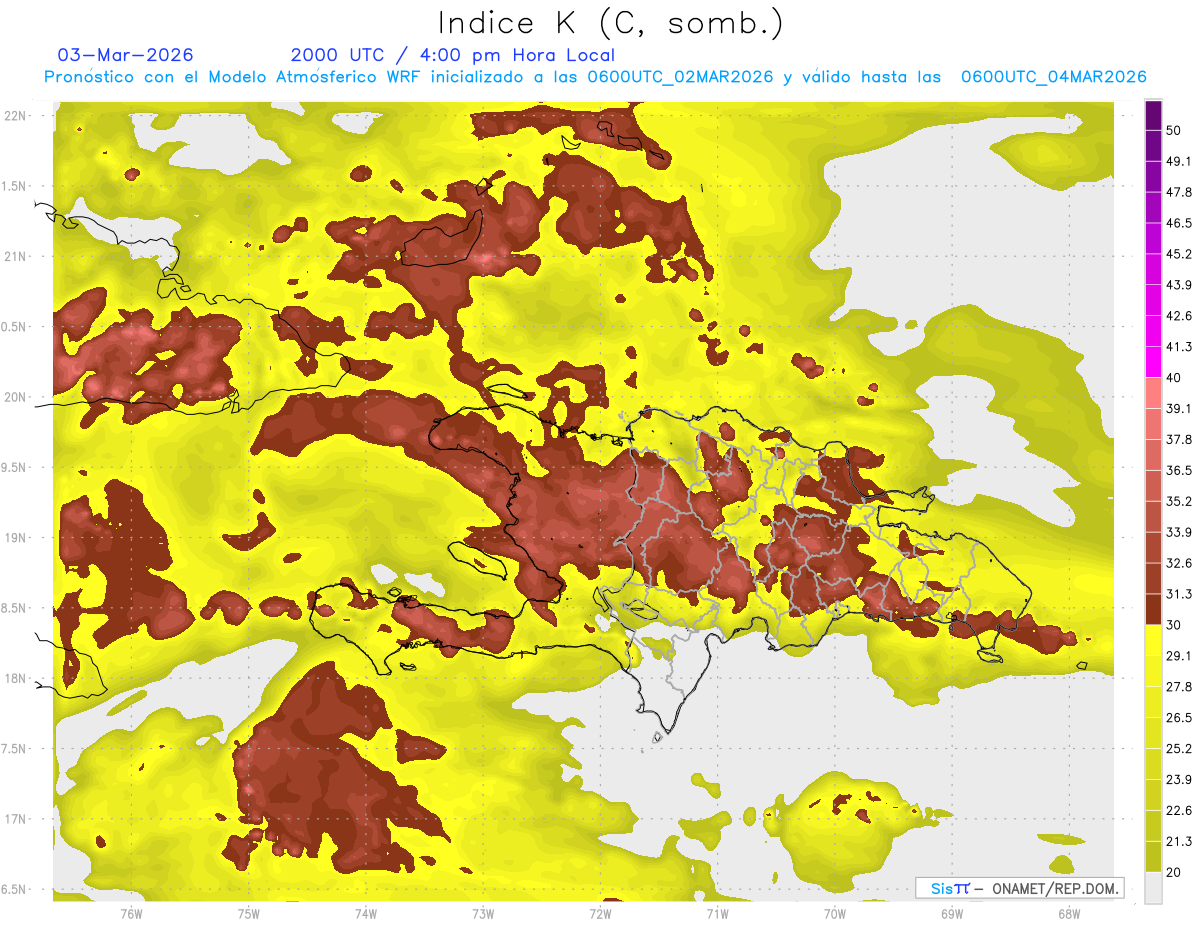The height and width of the screenshot is (927, 1200).
Task: Click the '37.8' colorbar value
Action: (x=1179, y=440)
